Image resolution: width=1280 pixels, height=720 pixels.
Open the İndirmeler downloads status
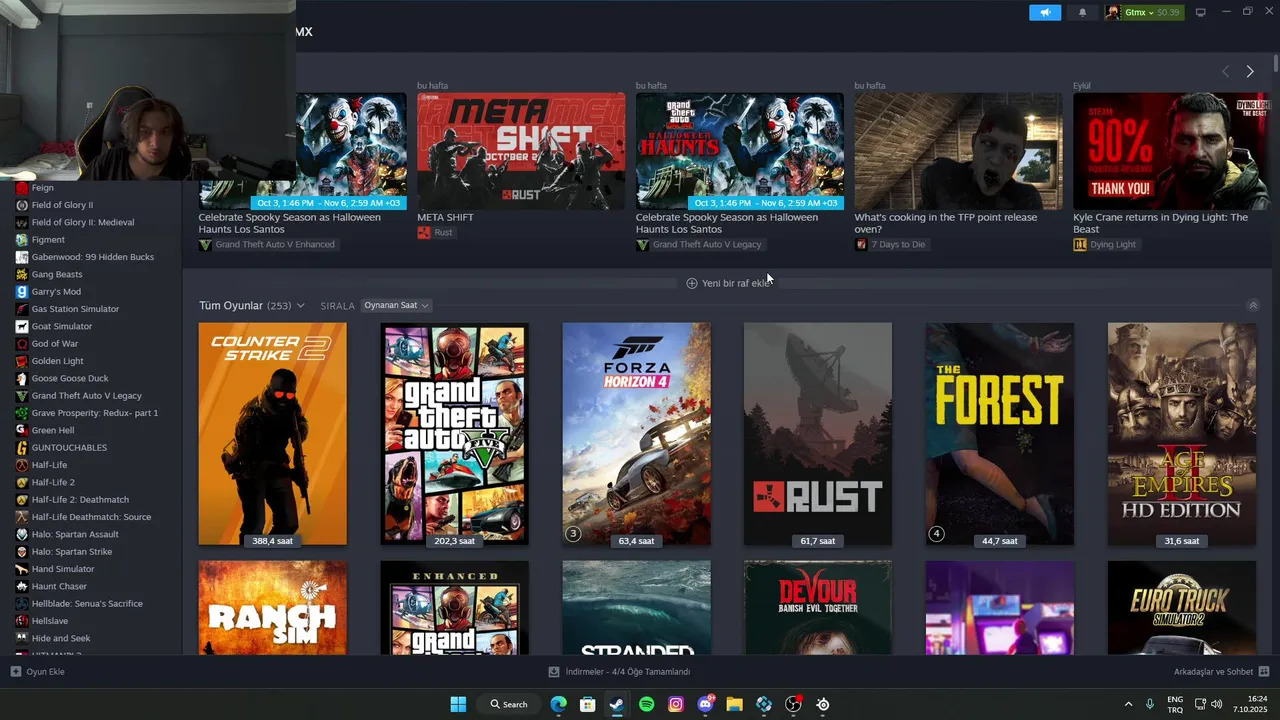coord(620,672)
